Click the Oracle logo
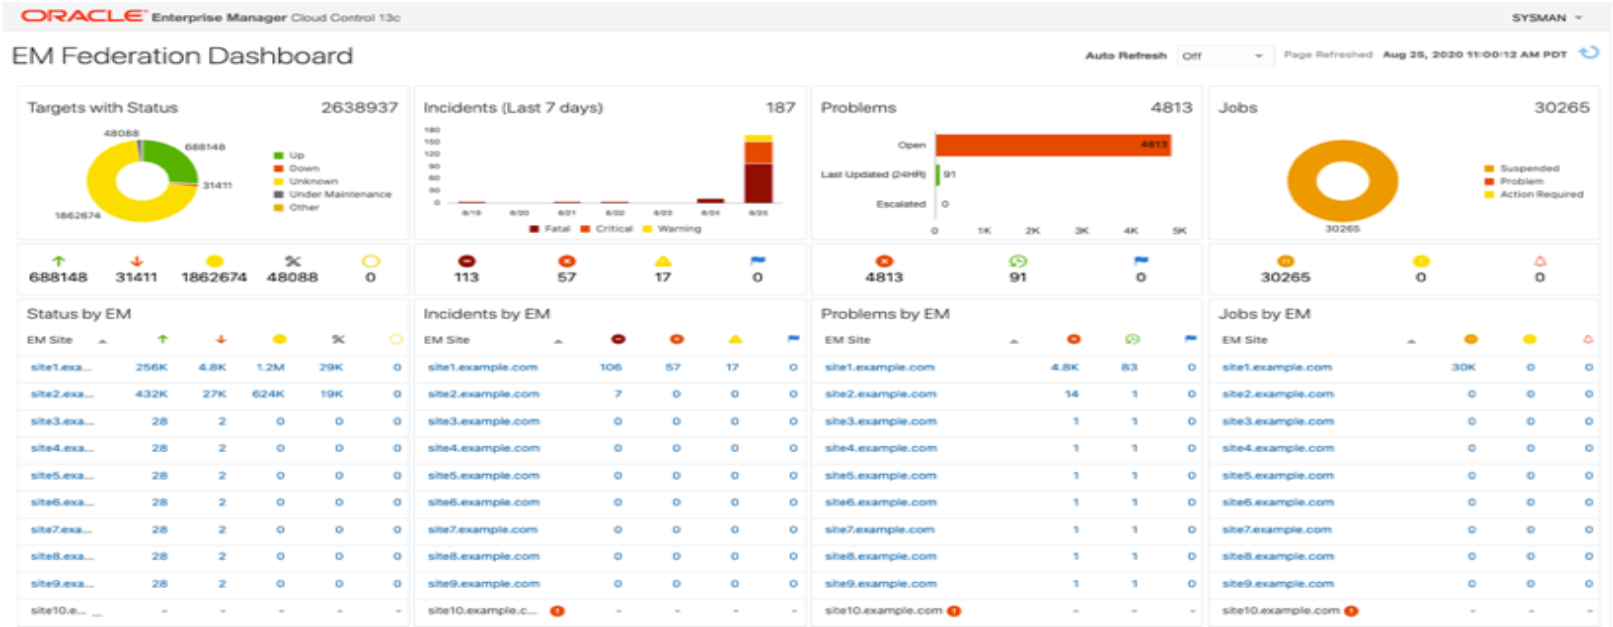This screenshot has width=1613, height=627. (83, 16)
